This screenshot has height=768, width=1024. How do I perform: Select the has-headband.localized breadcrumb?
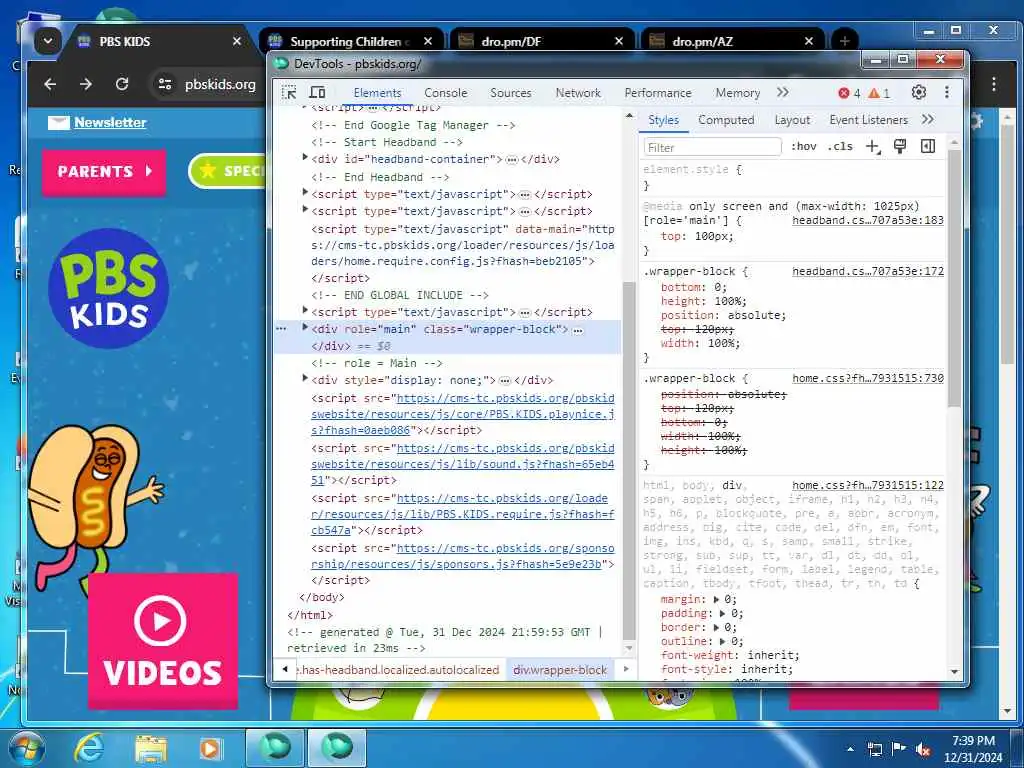pos(398,670)
